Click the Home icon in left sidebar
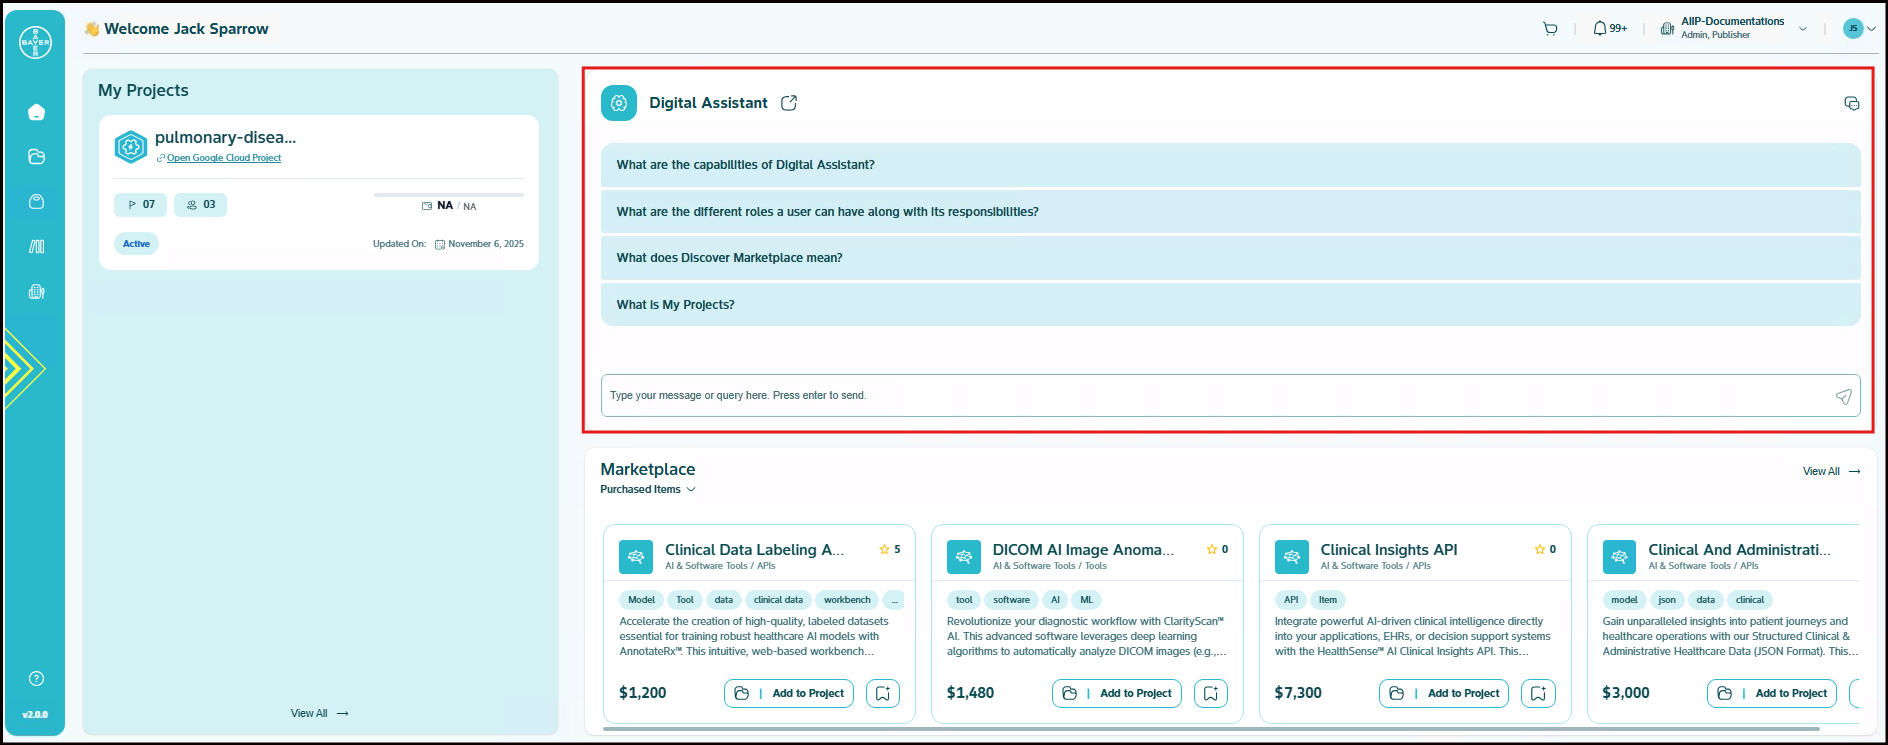 coord(36,112)
